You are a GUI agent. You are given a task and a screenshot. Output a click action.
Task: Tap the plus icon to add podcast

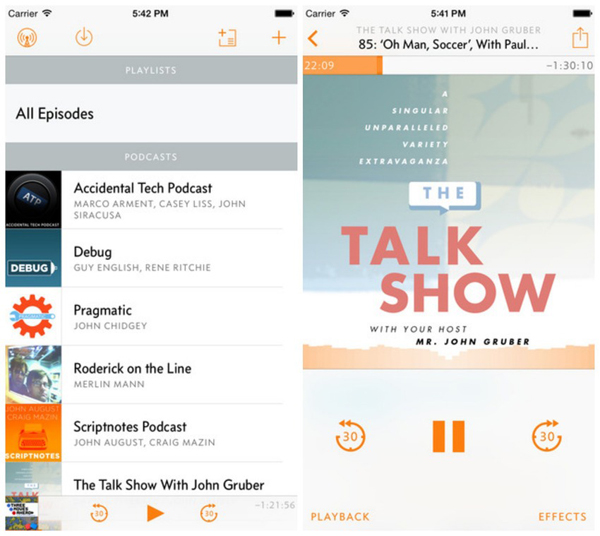click(x=279, y=37)
